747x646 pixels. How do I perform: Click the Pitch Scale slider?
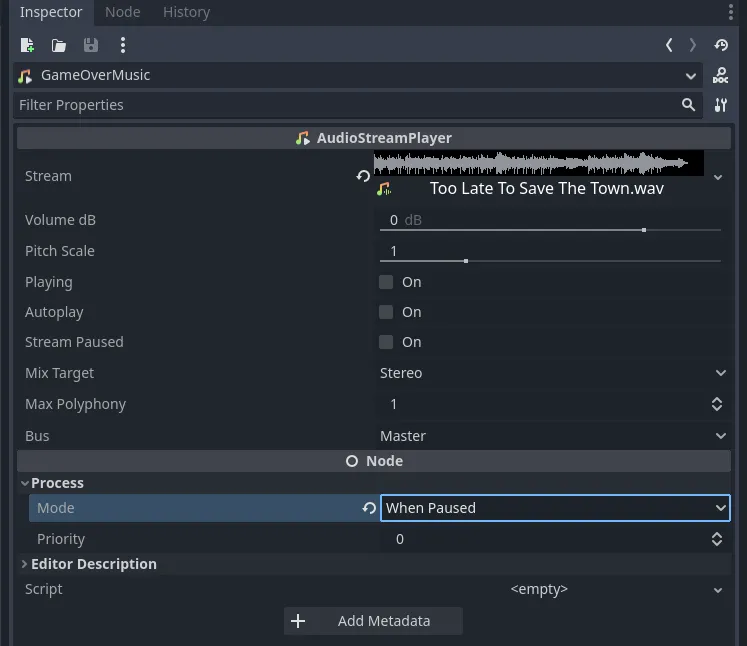550,261
